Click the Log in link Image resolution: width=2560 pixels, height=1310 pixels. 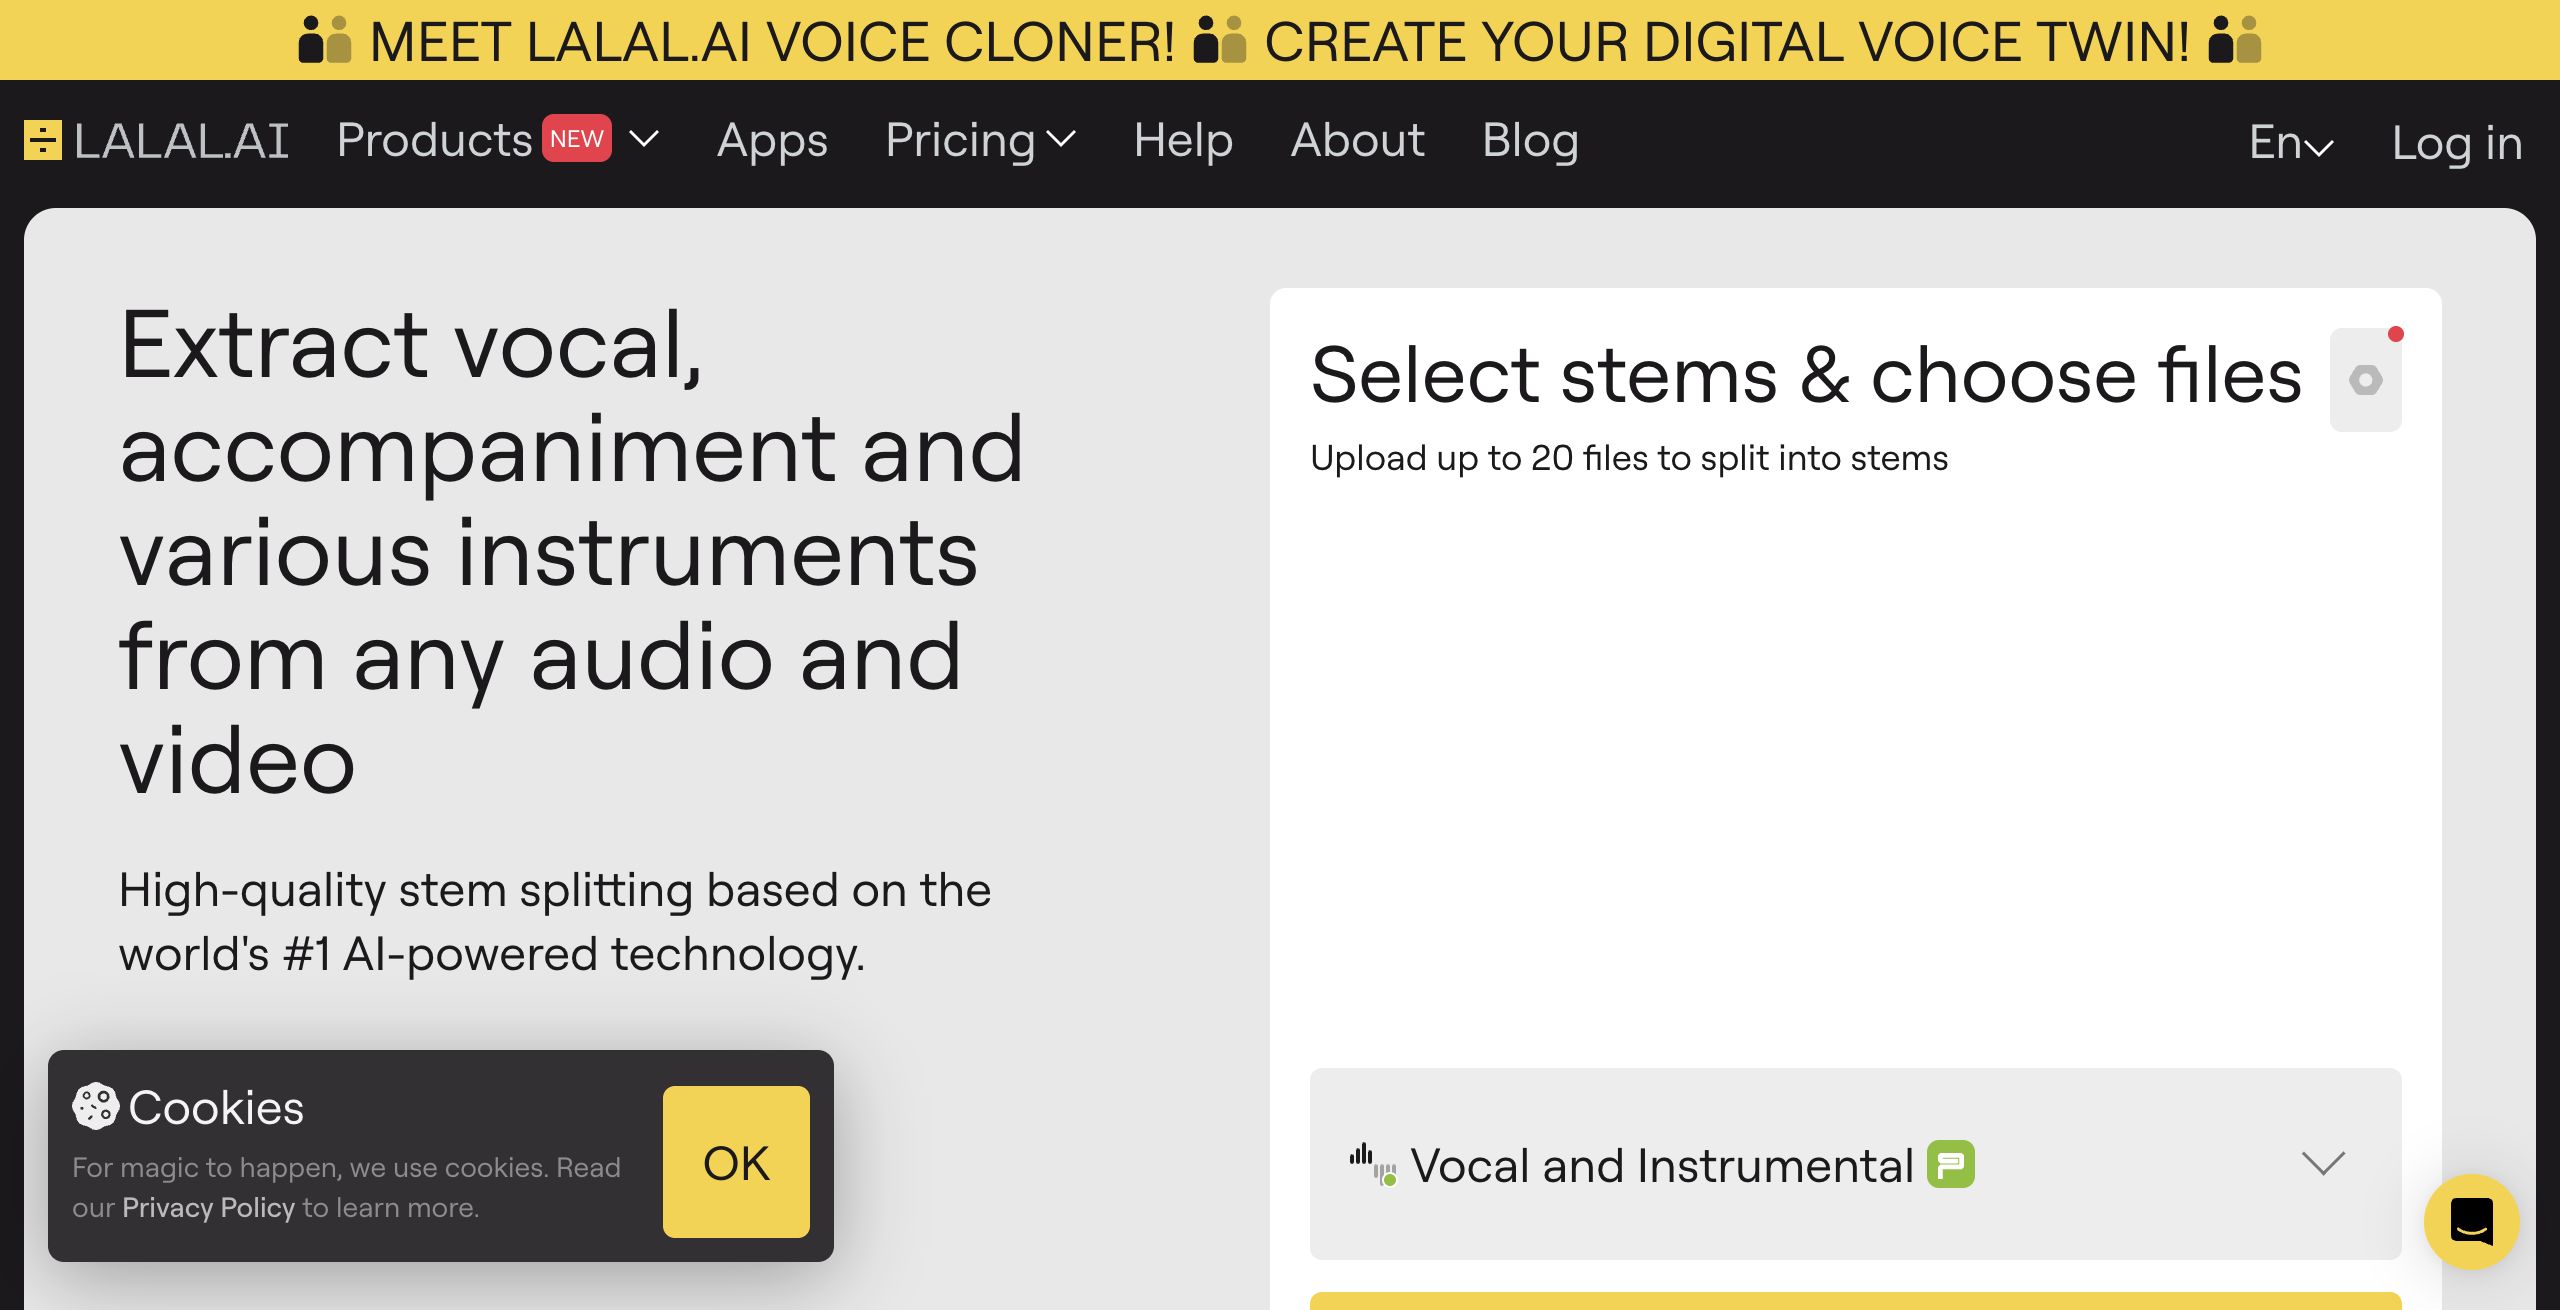(x=2457, y=143)
